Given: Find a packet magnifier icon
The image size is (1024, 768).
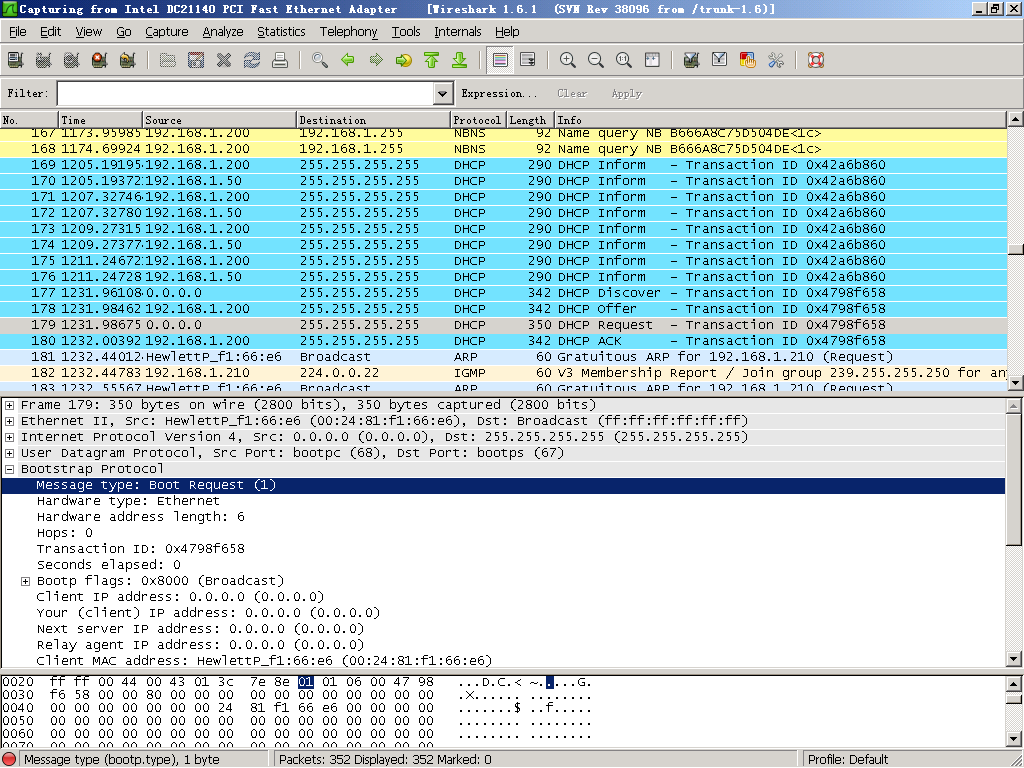Looking at the screenshot, I should [319, 60].
